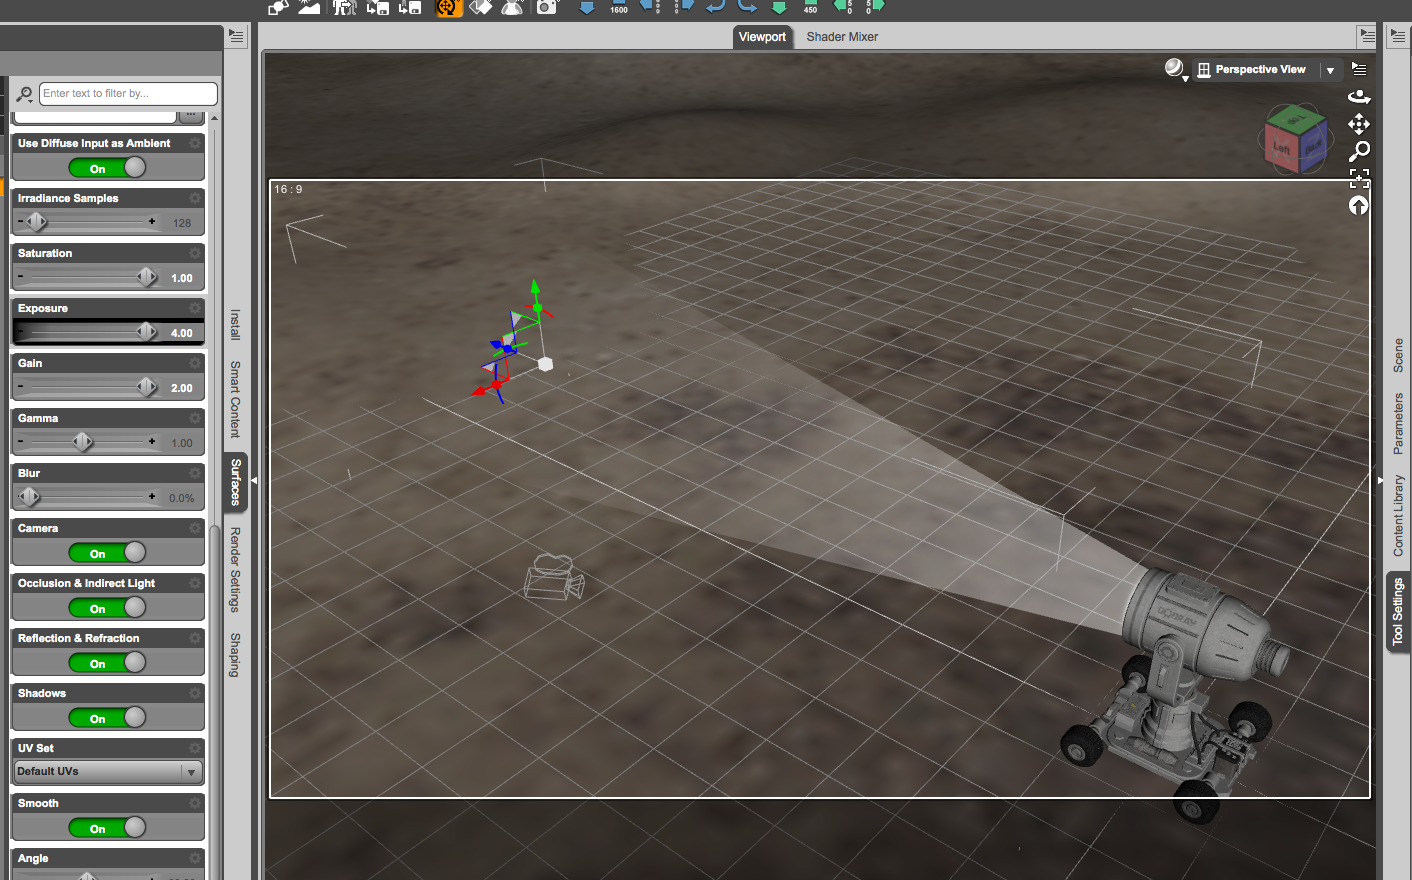Open the DrawStyle sphere options
The image size is (1412, 880).
coord(1175,69)
